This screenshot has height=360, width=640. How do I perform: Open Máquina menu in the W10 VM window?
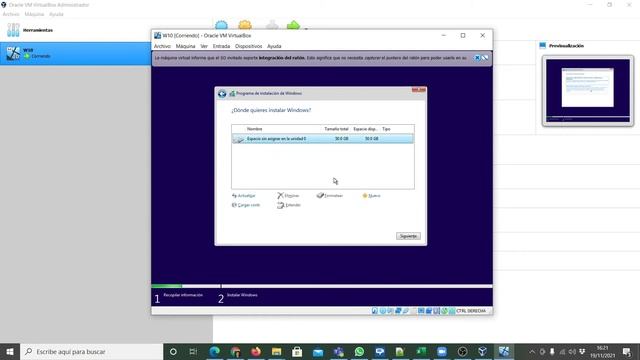tap(185, 46)
